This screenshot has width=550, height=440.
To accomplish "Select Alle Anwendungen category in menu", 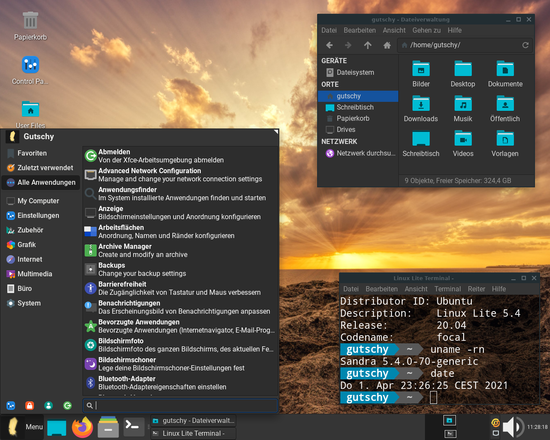I will pyautogui.click(x=41, y=182).
